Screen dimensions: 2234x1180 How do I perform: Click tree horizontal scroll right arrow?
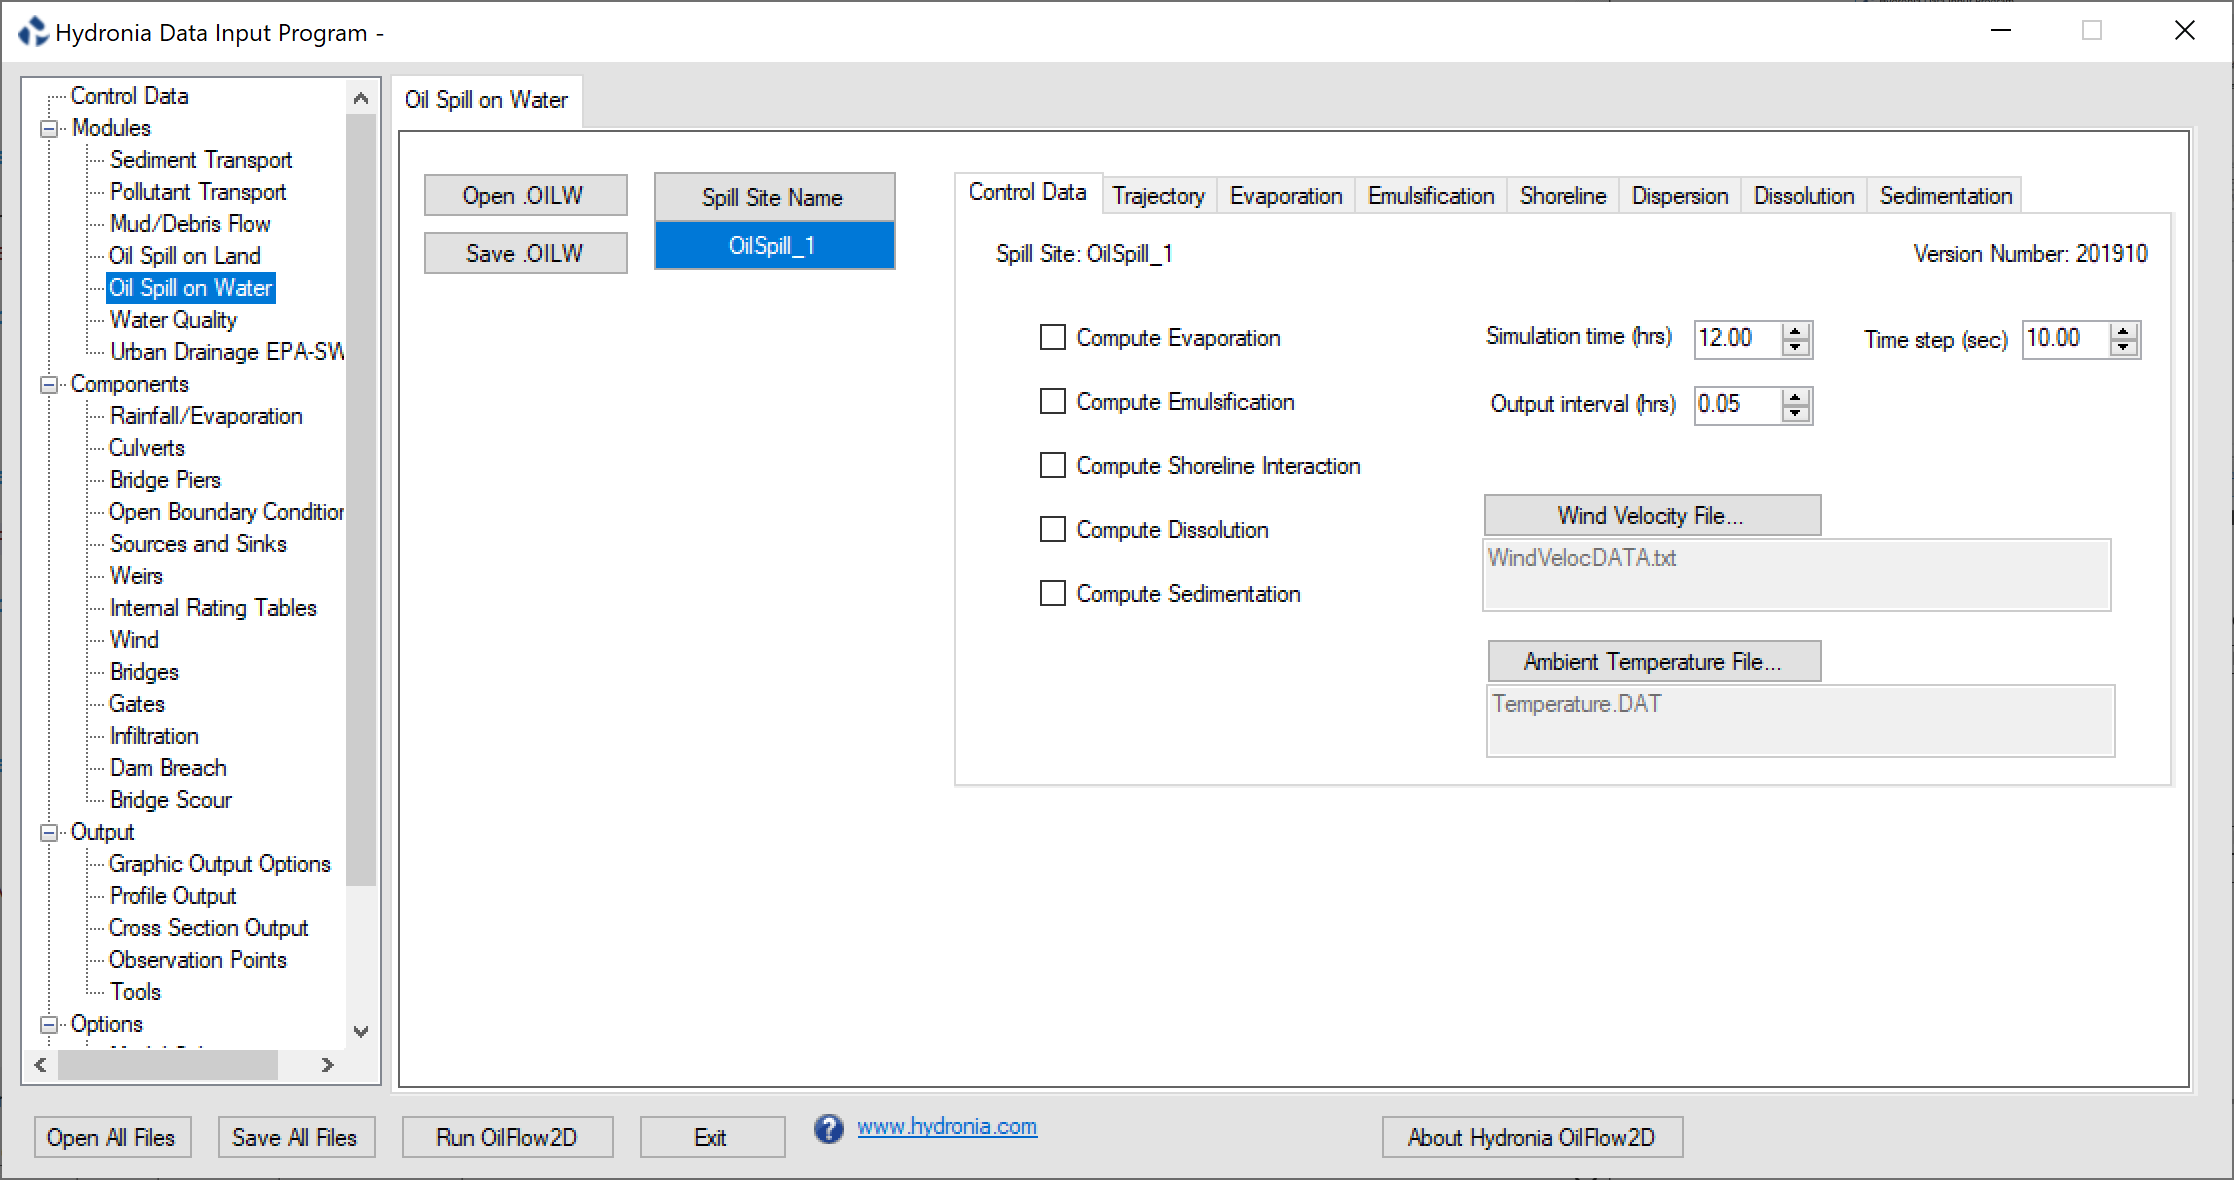click(x=327, y=1066)
